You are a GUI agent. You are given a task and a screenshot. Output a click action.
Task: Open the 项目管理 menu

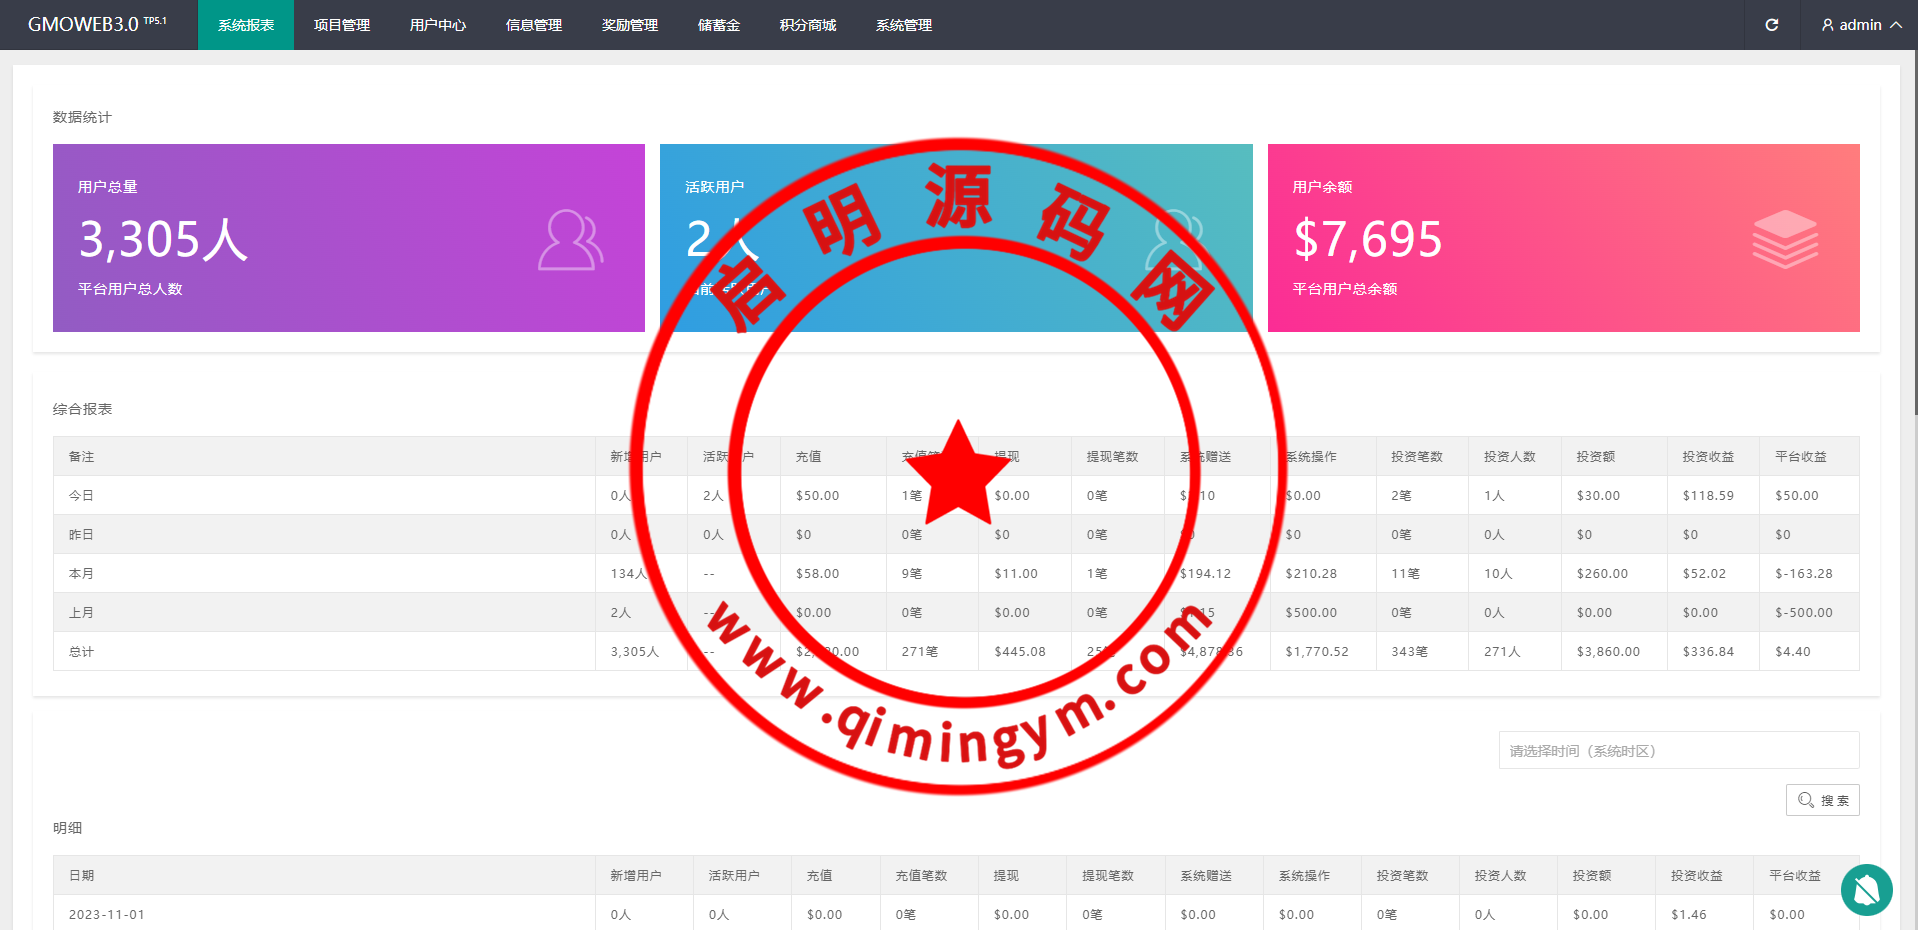[342, 25]
